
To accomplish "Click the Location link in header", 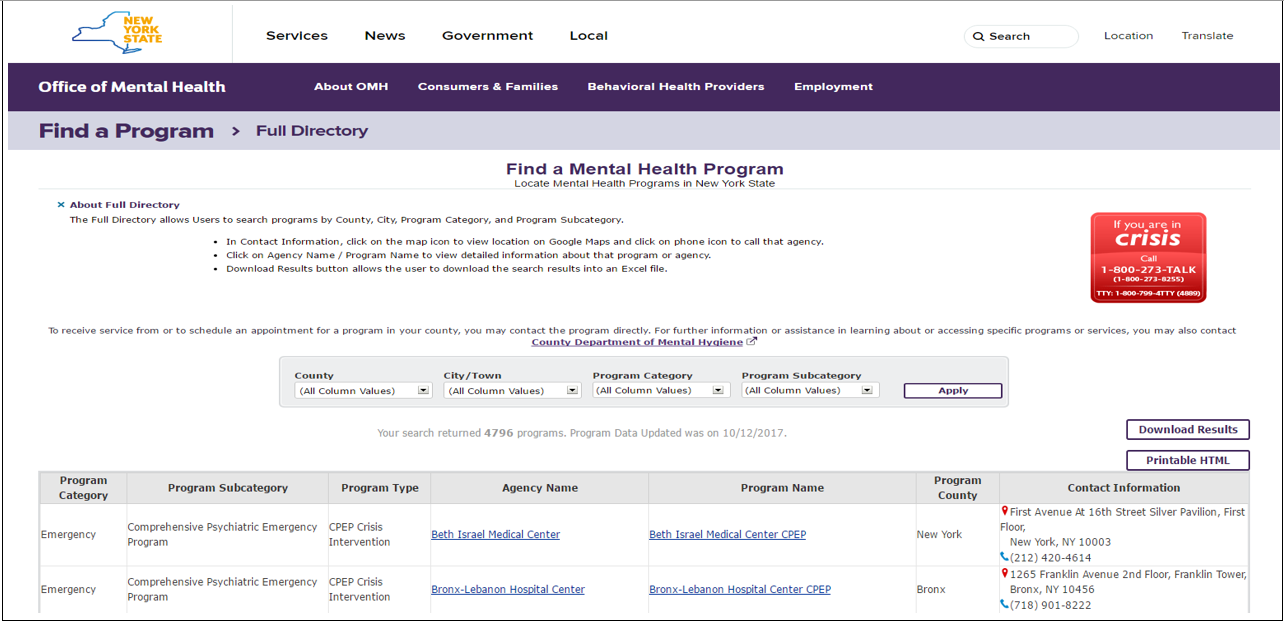I will [x=1128, y=36].
